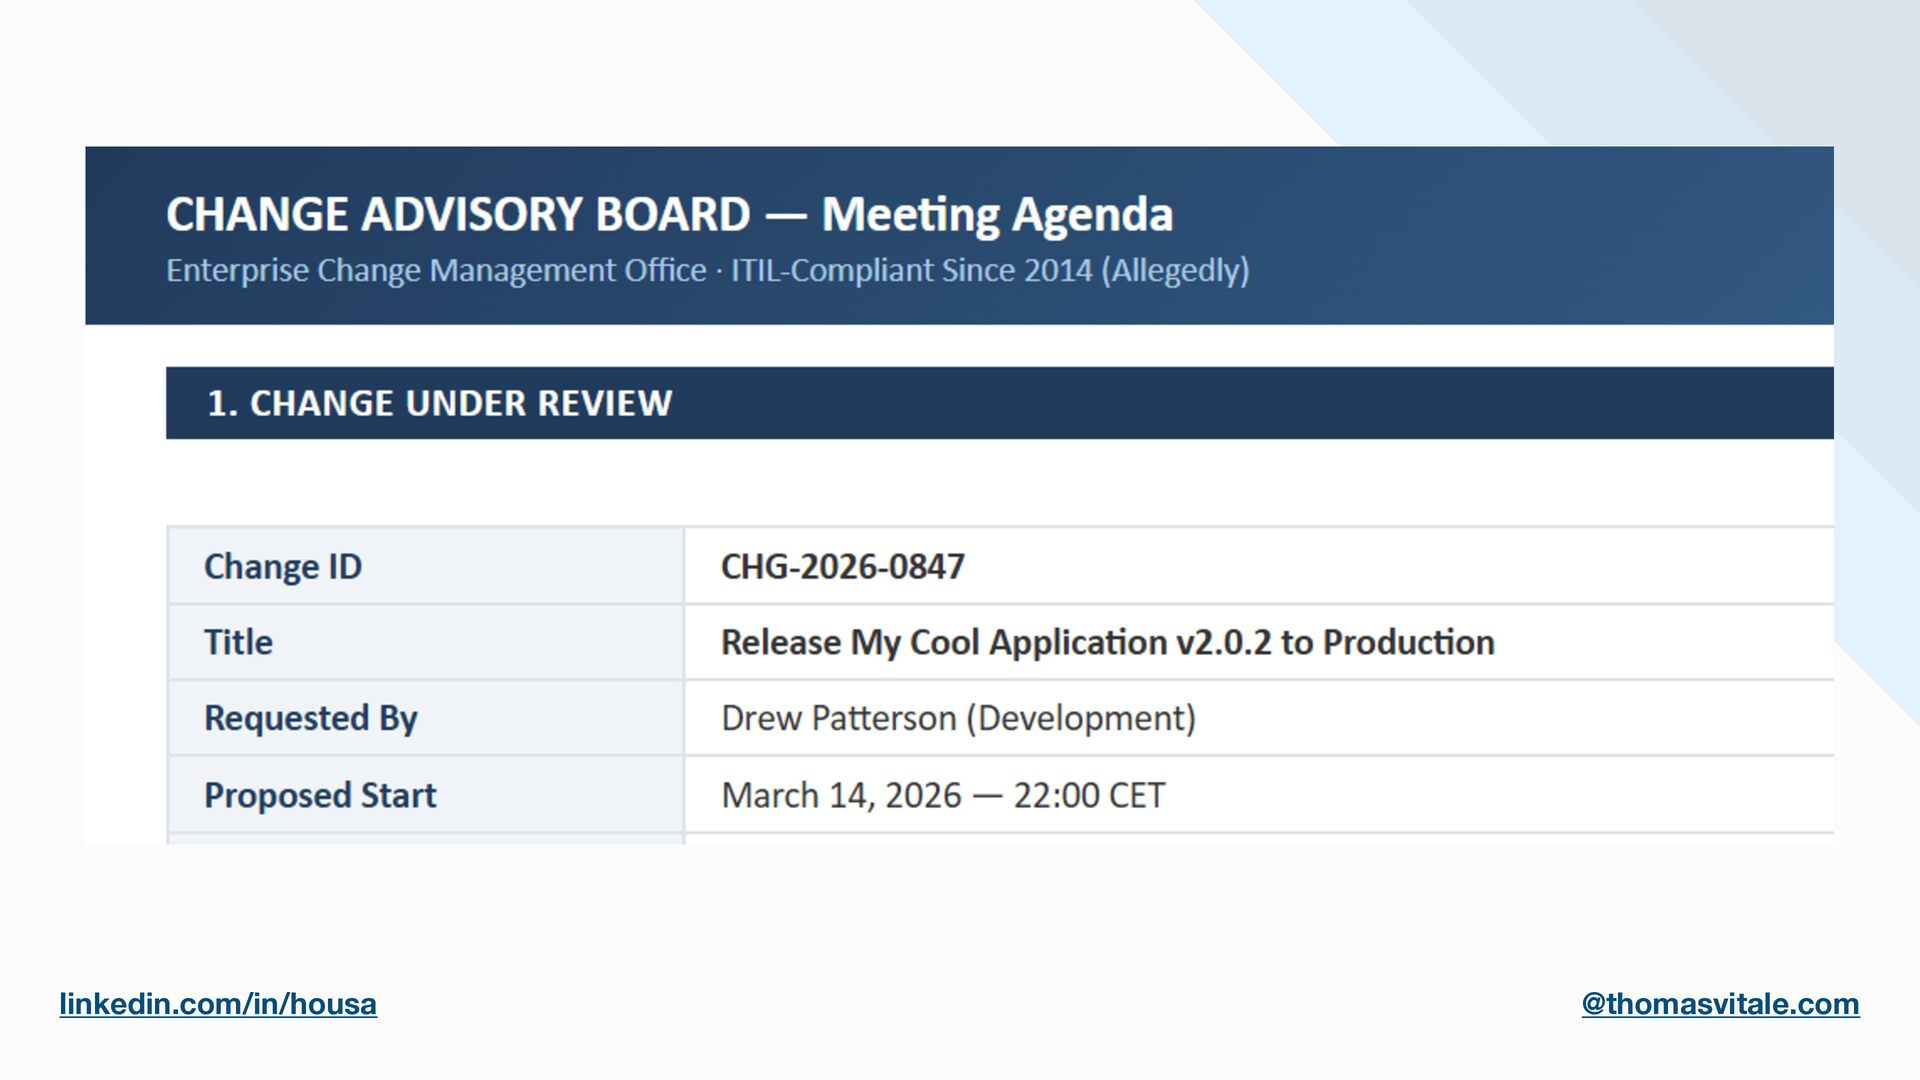
Task: Click the ITIL-Compliant Since 2014 text
Action: point(911,271)
